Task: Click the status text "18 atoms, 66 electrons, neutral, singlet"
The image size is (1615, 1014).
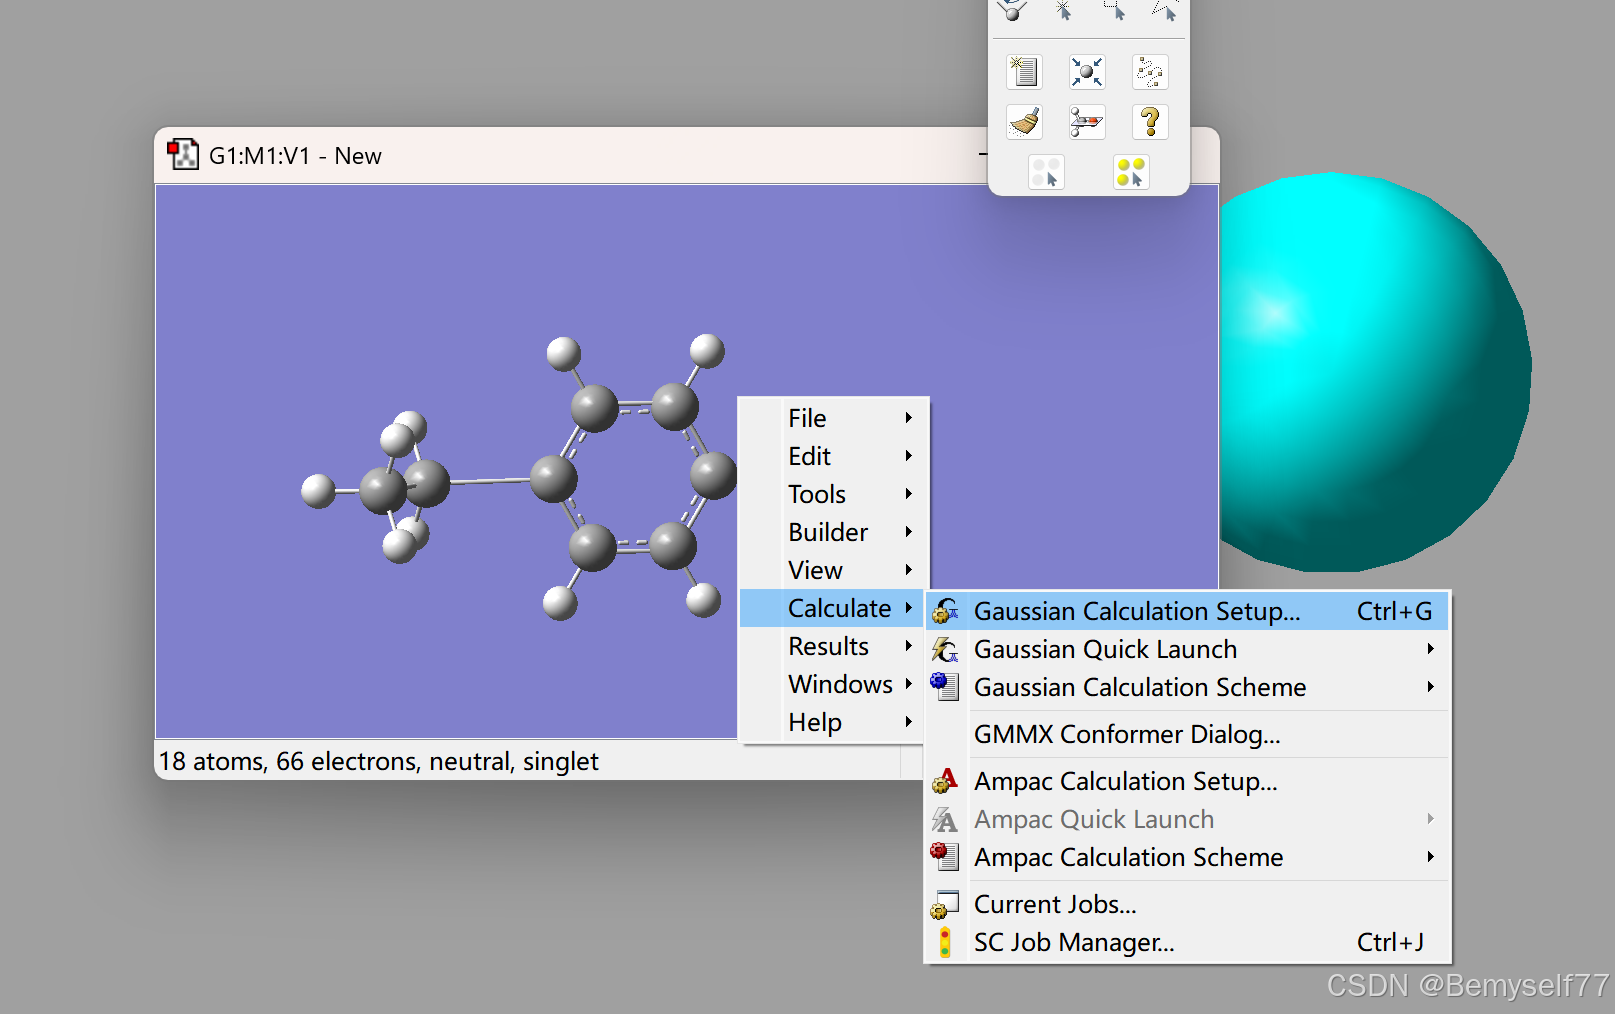Action: 379,761
